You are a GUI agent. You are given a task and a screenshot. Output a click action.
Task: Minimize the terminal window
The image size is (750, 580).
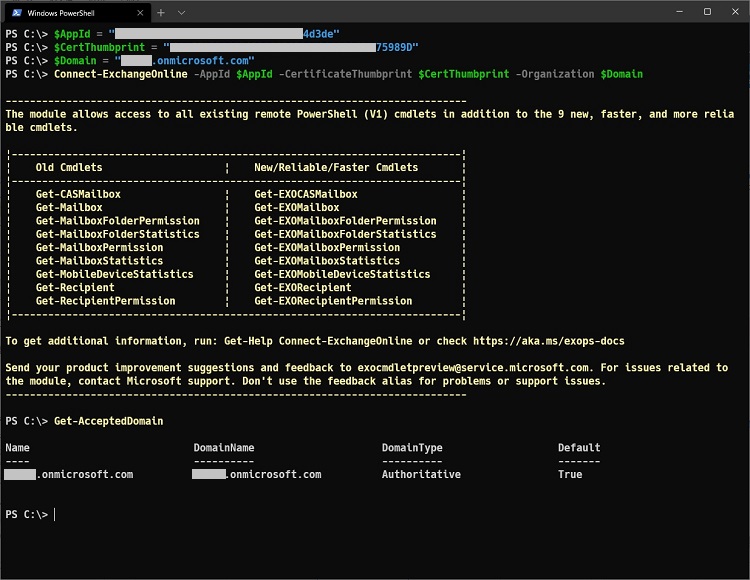click(x=679, y=12)
